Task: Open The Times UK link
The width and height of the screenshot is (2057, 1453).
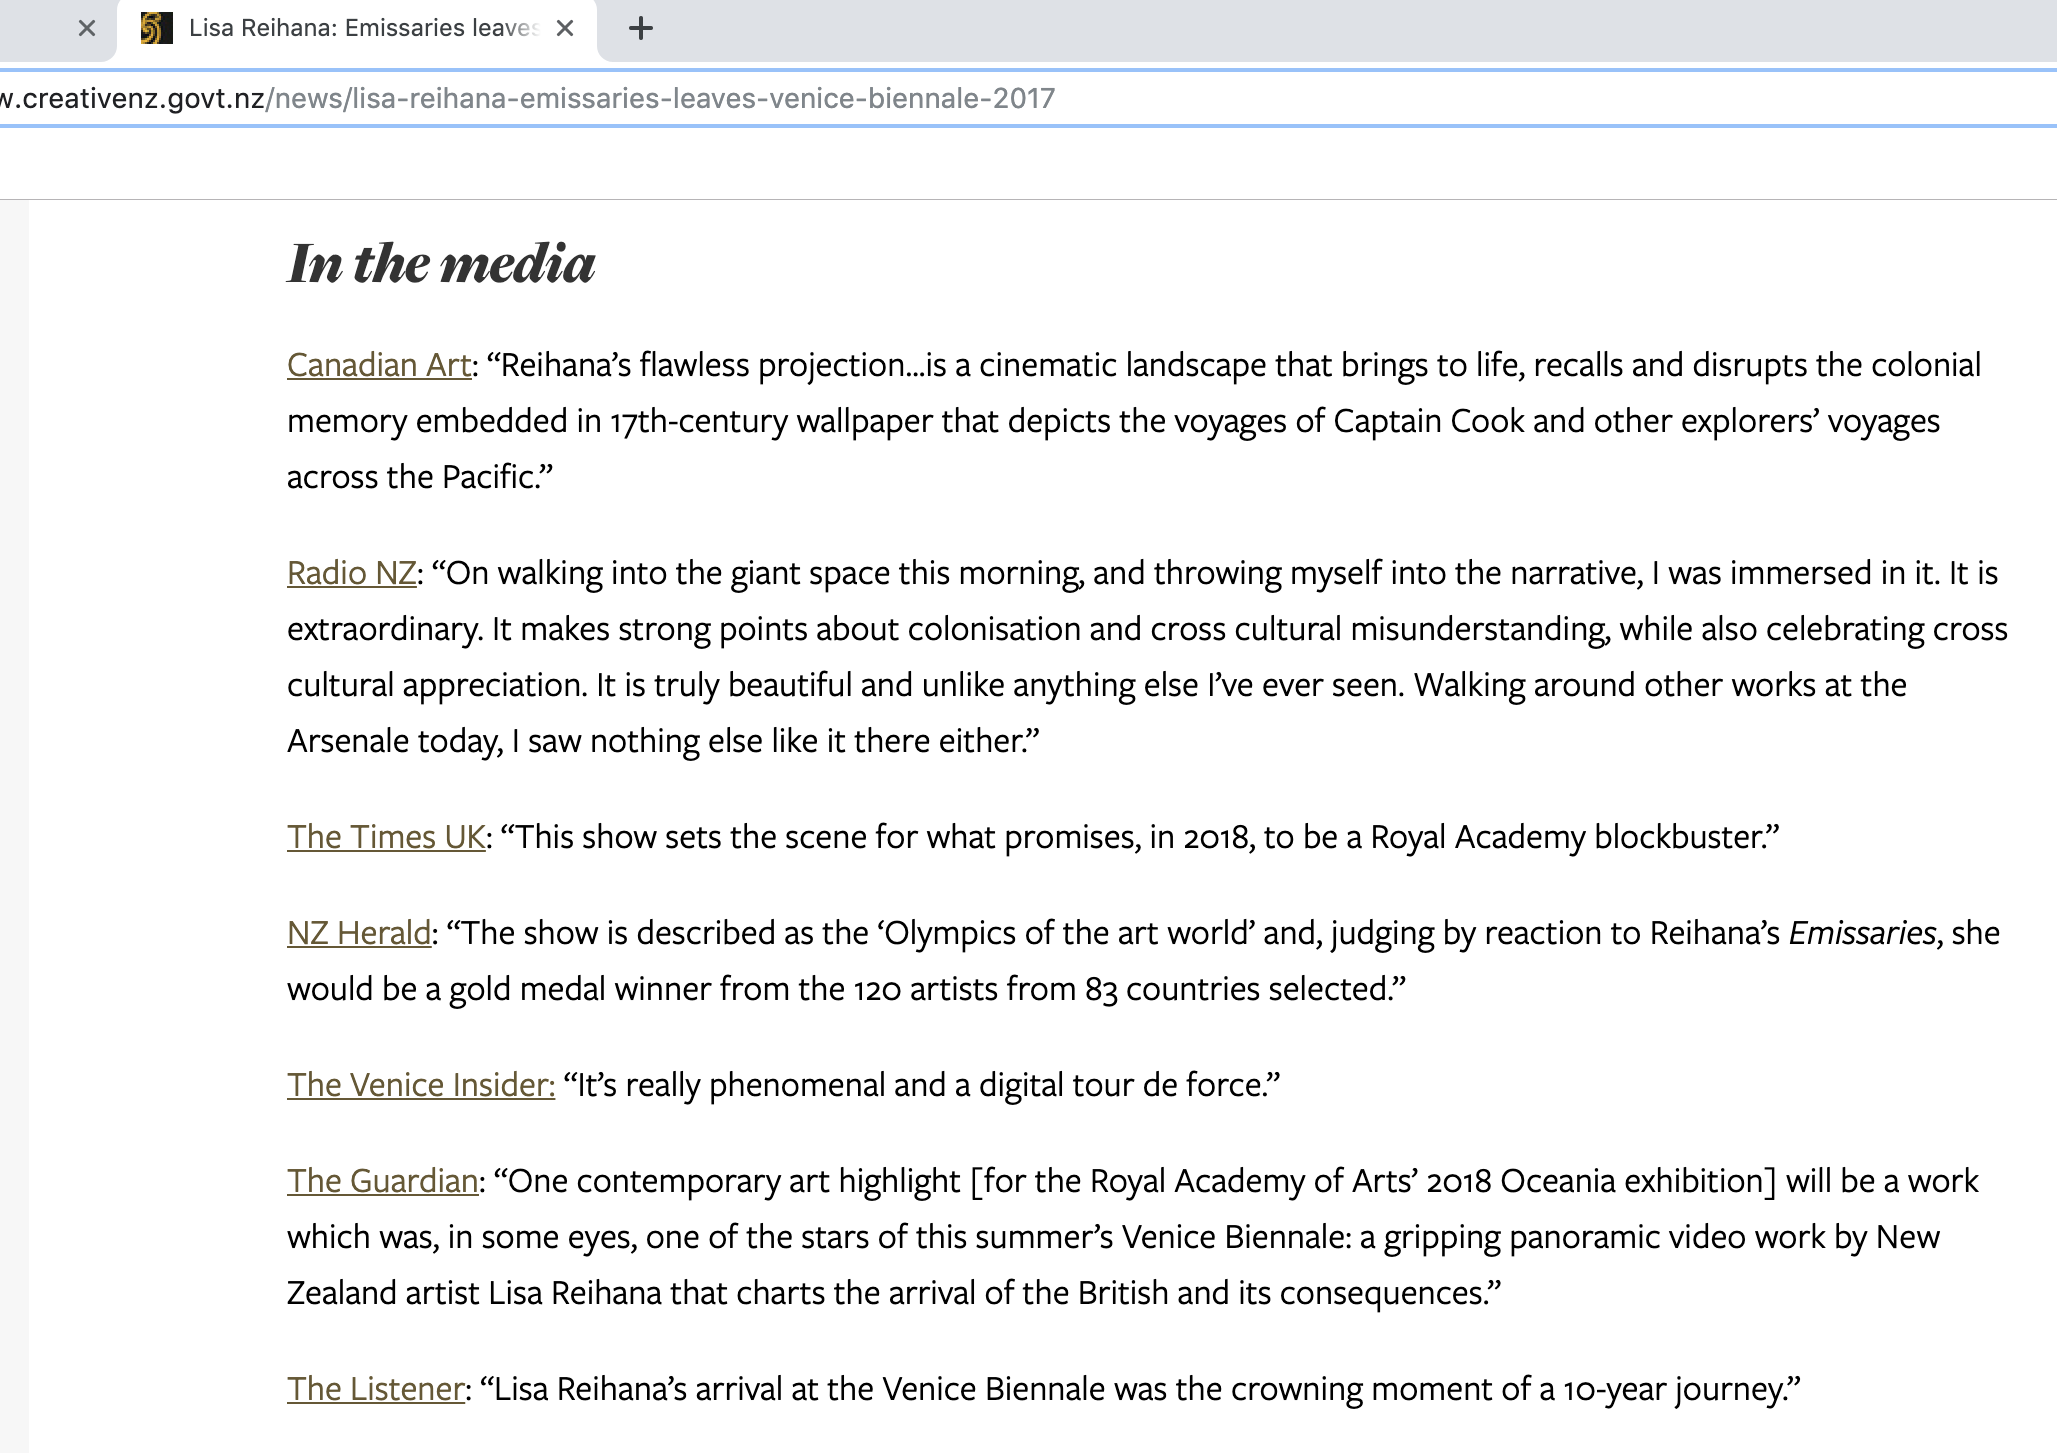Action: [386, 837]
